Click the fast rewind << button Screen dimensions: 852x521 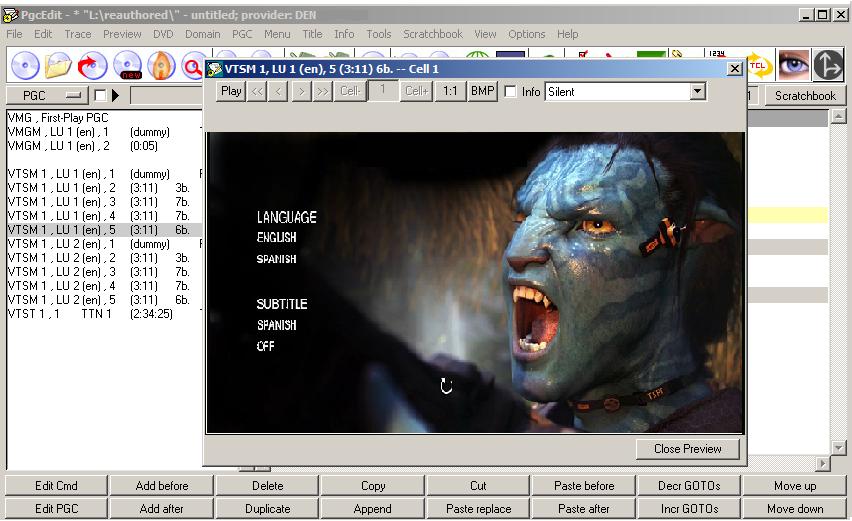click(257, 91)
